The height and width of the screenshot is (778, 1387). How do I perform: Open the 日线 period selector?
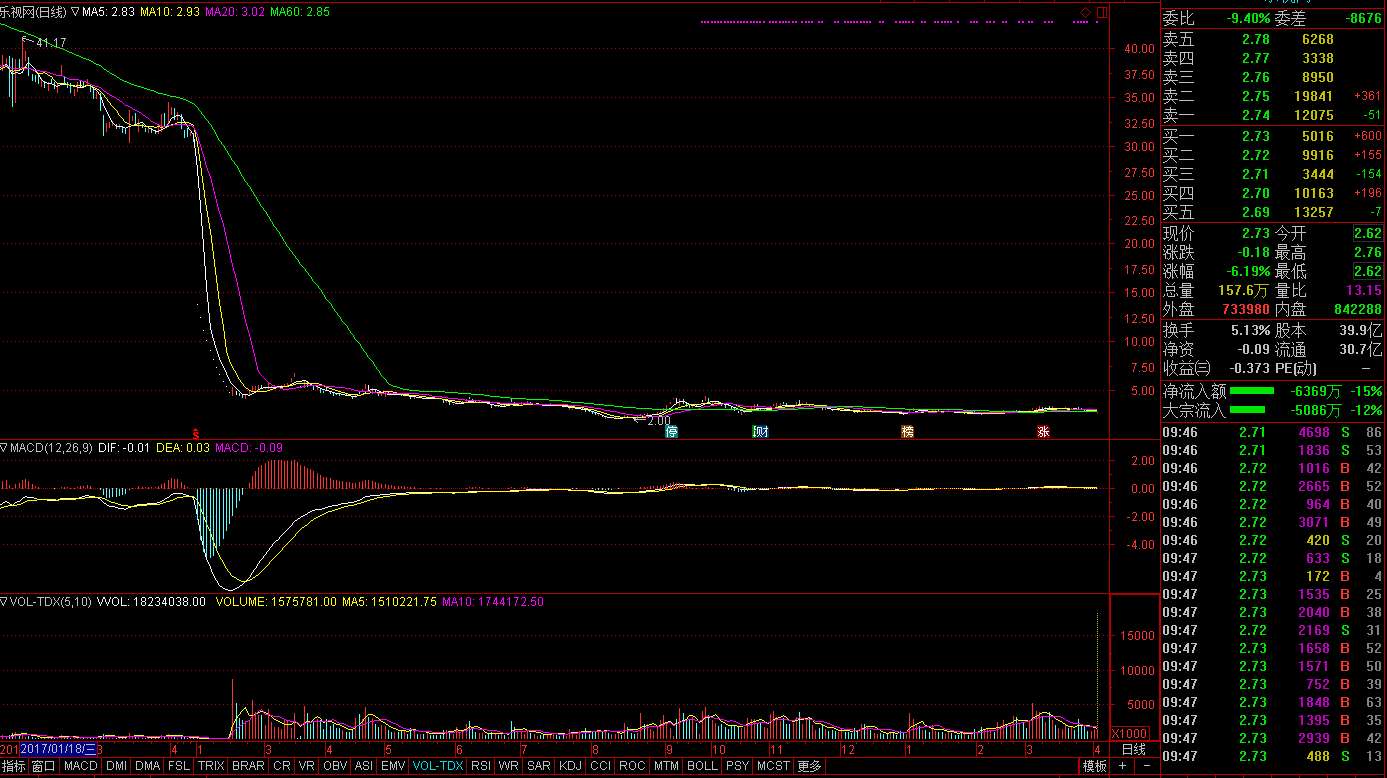(x=1133, y=749)
